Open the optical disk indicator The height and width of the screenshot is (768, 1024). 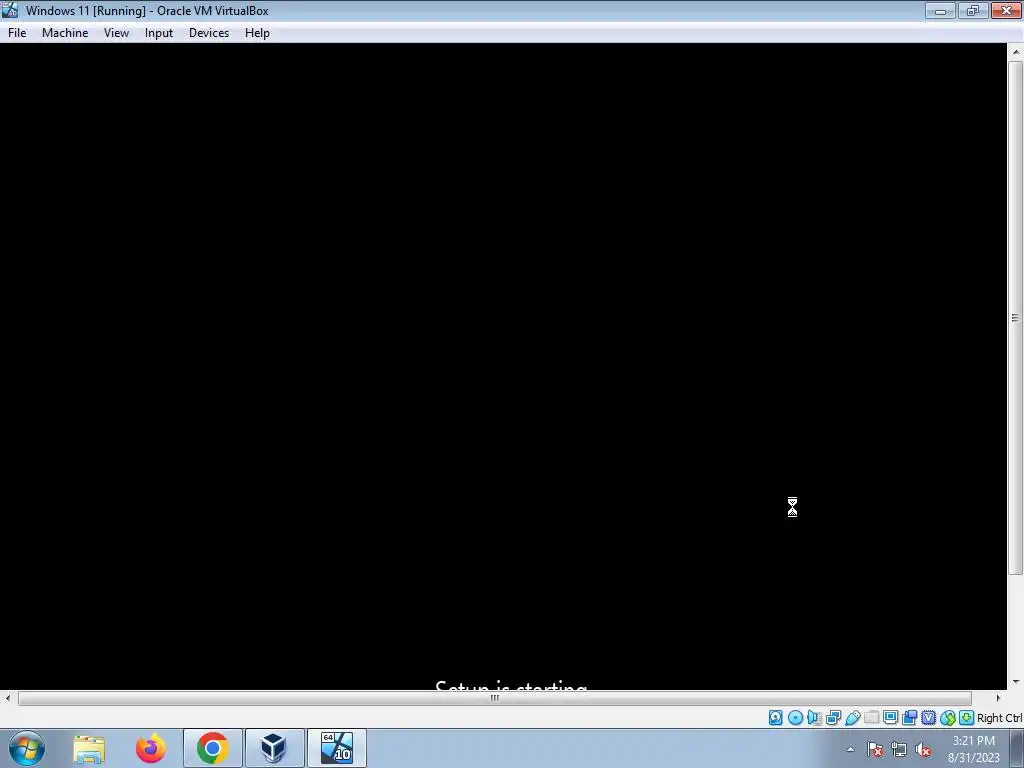(795, 718)
